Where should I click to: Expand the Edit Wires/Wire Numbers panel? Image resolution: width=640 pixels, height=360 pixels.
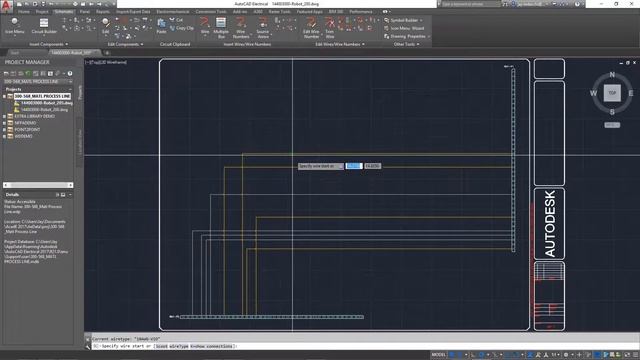pos(340,44)
